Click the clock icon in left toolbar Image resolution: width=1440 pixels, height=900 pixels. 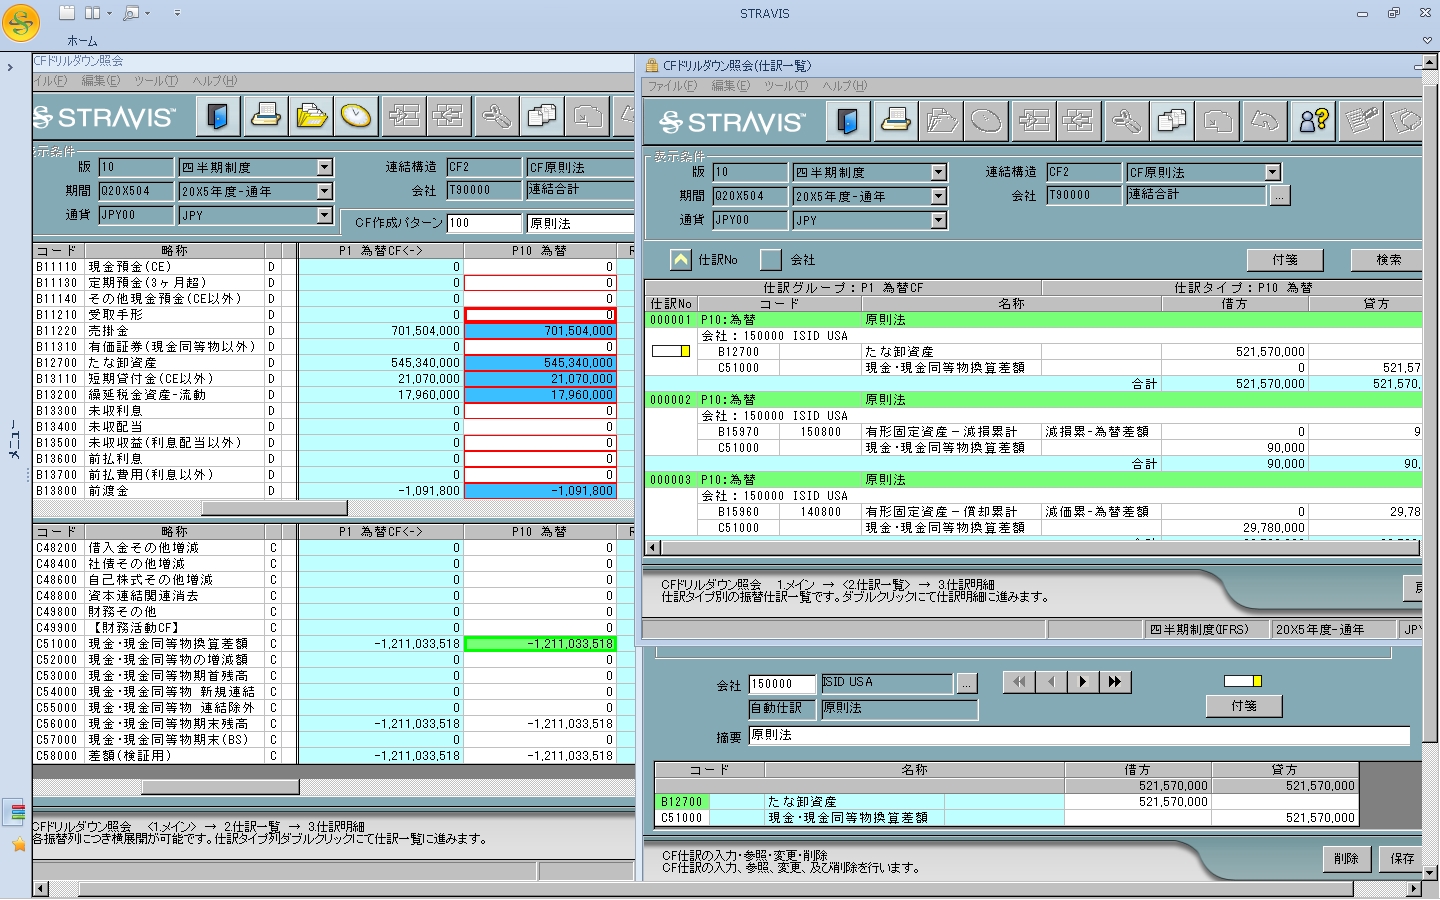[356, 117]
